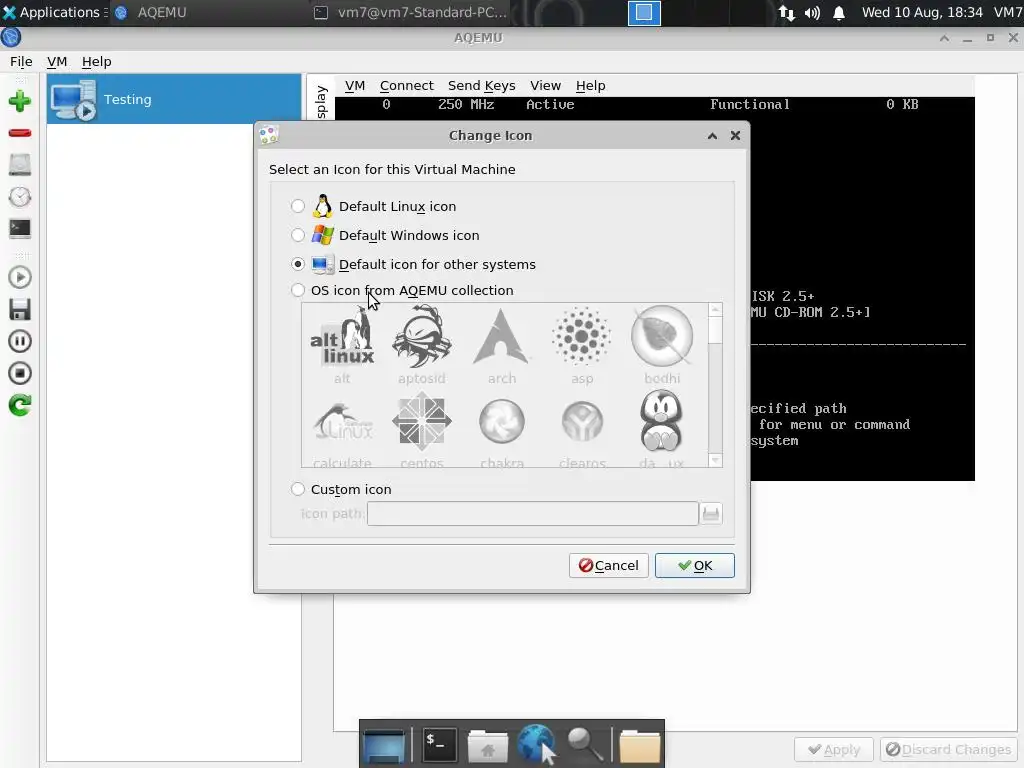The height and width of the screenshot is (768, 1024).
Task: Select the chakra icon
Action: click(502, 429)
